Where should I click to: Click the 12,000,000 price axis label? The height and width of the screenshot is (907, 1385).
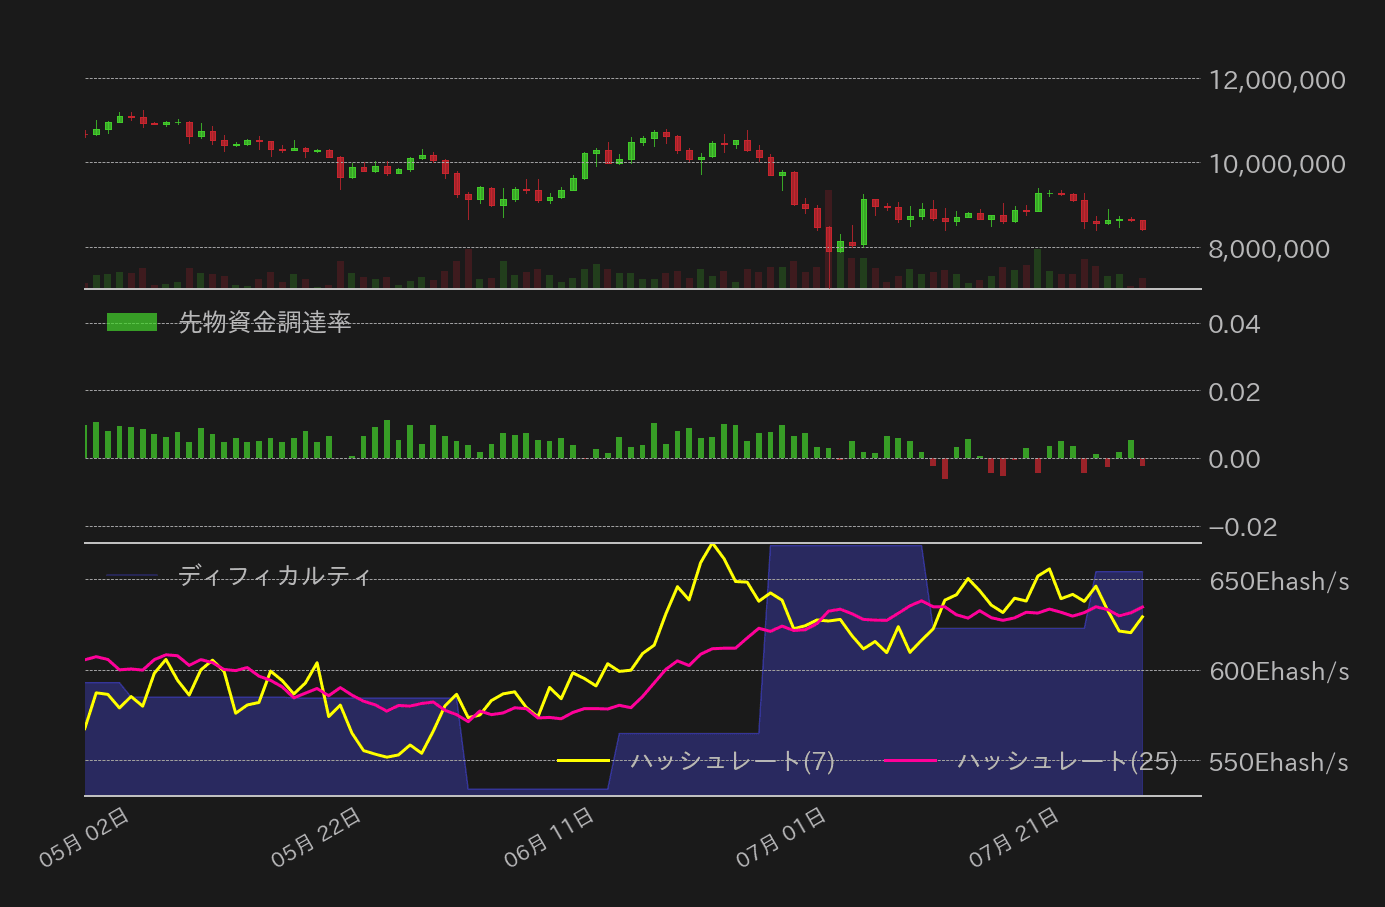click(1277, 80)
